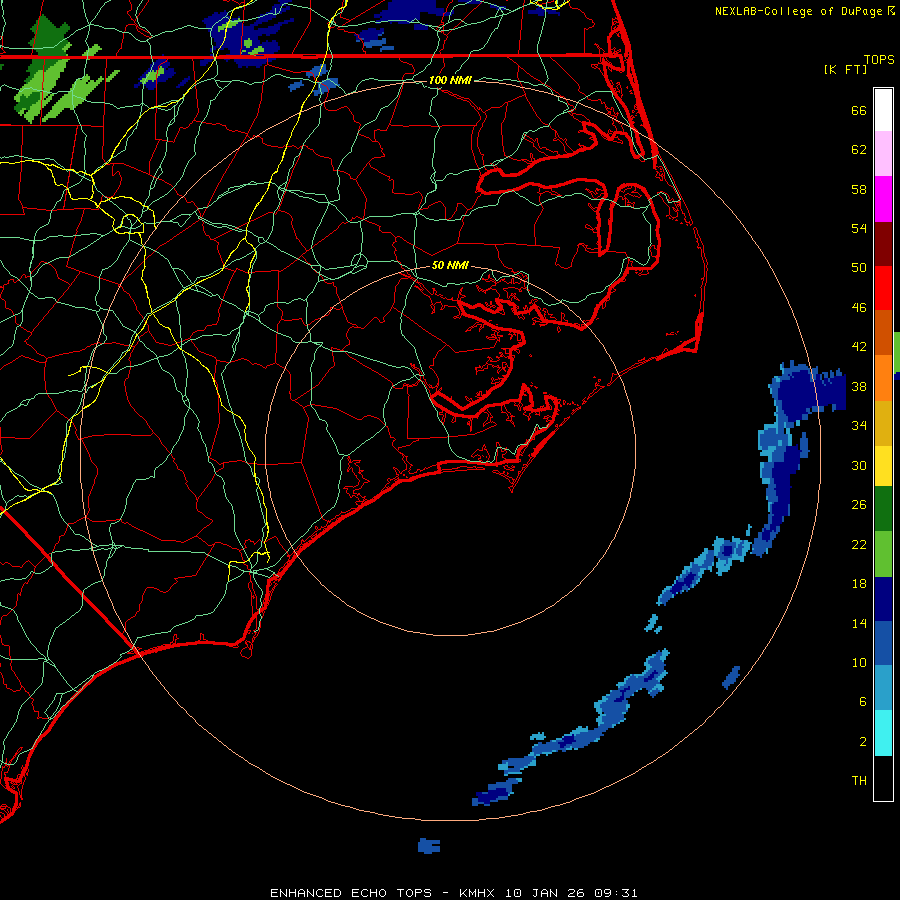This screenshot has height=900, width=900.
Task: Click the 50 legend value
Action: pyautogui.click(x=859, y=268)
